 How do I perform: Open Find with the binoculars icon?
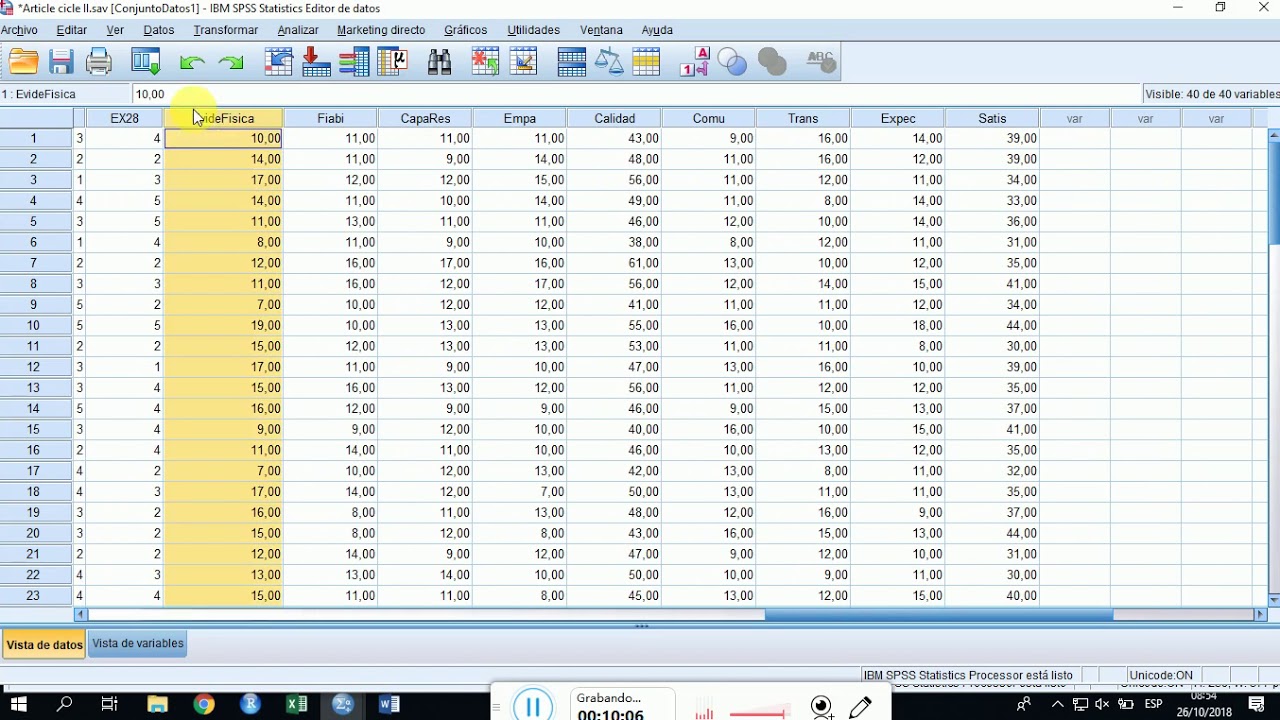(x=440, y=62)
